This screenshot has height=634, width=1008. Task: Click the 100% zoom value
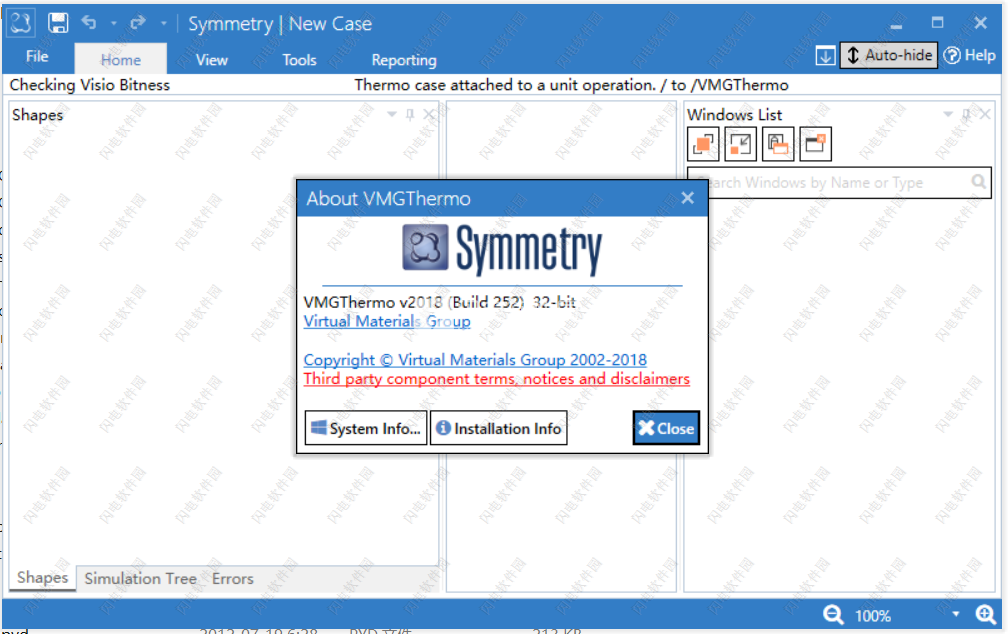click(x=872, y=616)
